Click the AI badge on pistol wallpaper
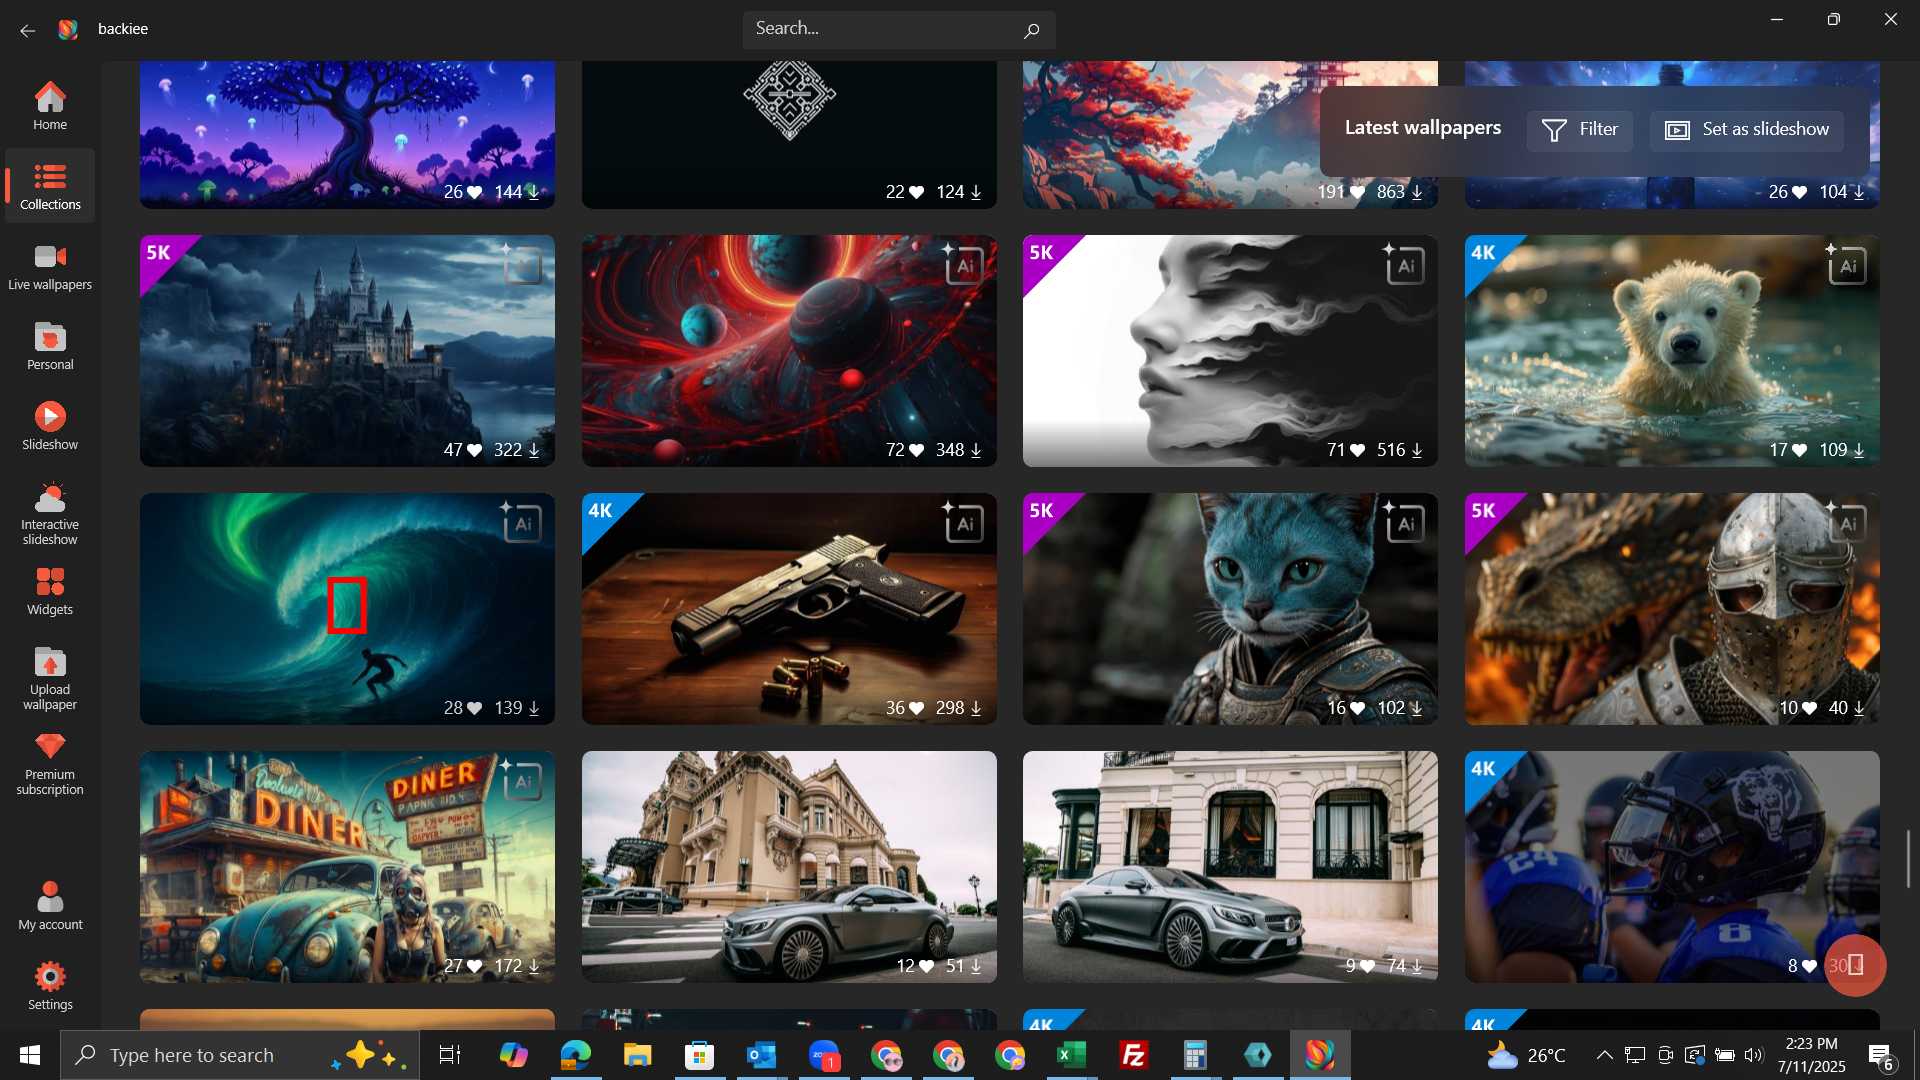Image resolution: width=1920 pixels, height=1080 pixels. (x=962, y=522)
